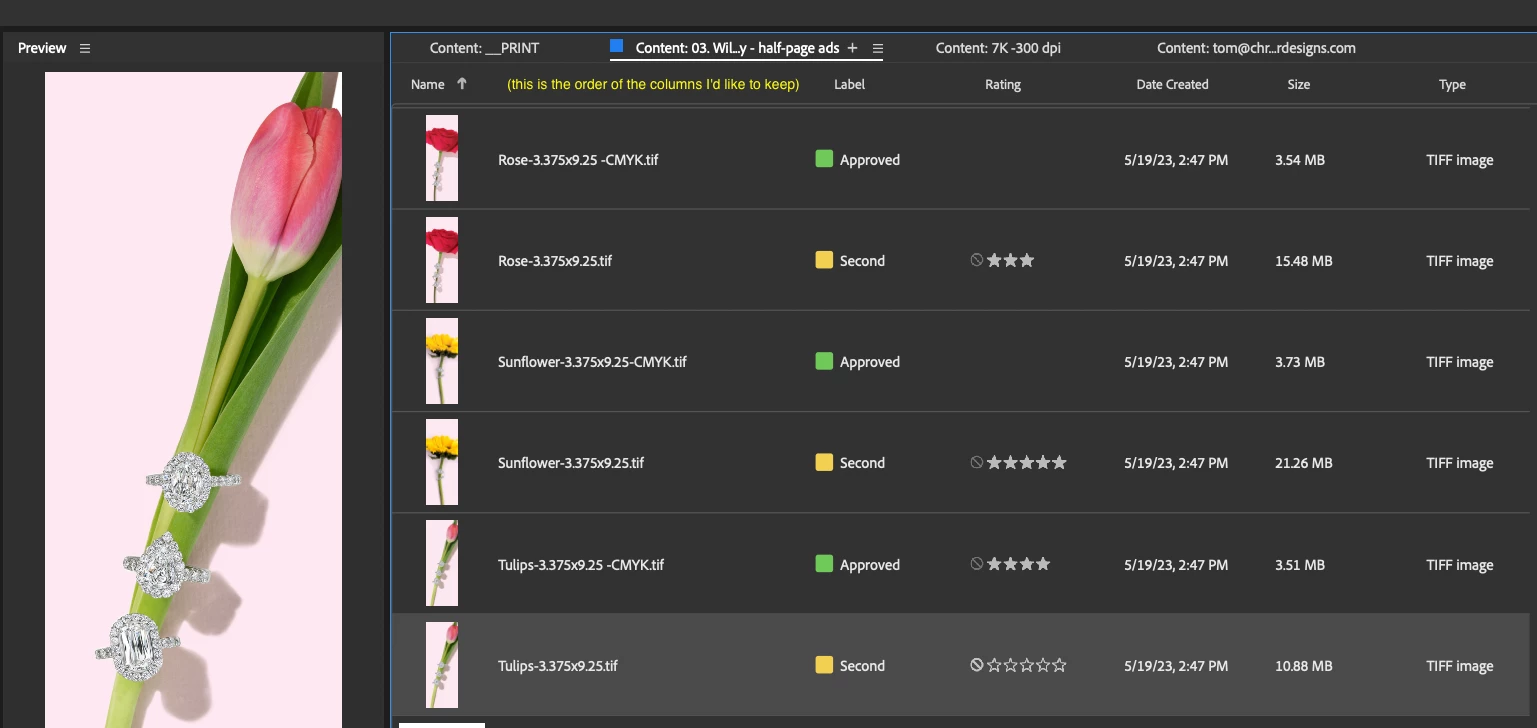Image resolution: width=1537 pixels, height=728 pixels.
Task: Click the Approved label text for Sunflower-3.375x9.25-CMYK.tif
Action: 870,362
